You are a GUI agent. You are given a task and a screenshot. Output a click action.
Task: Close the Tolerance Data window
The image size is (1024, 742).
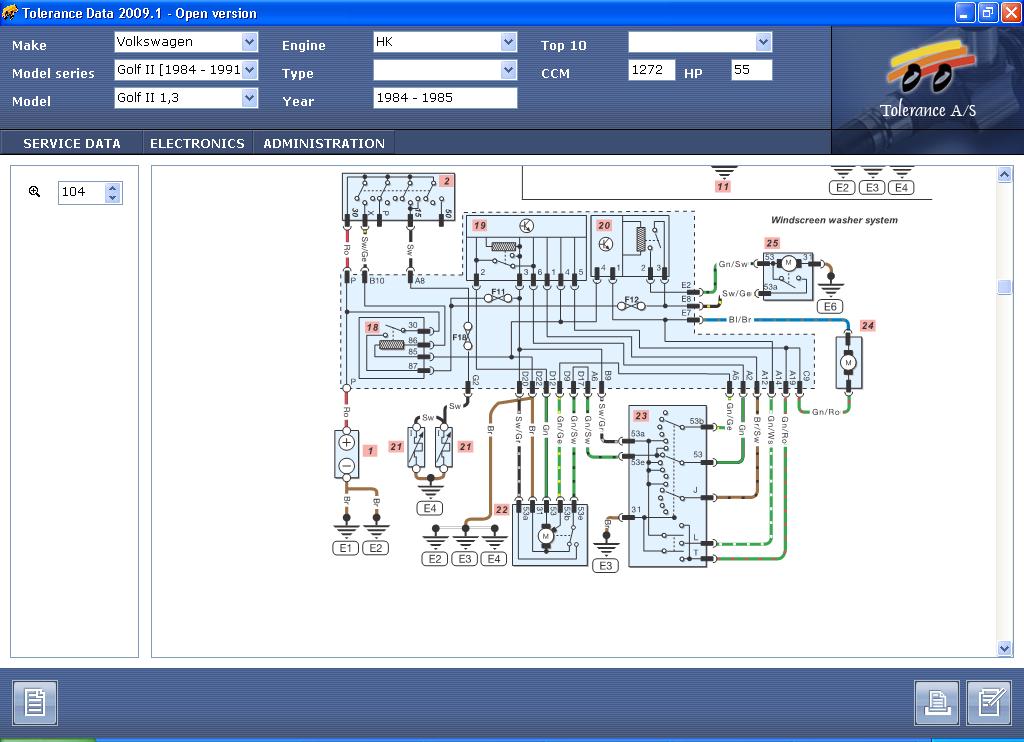(x=1011, y=12)
